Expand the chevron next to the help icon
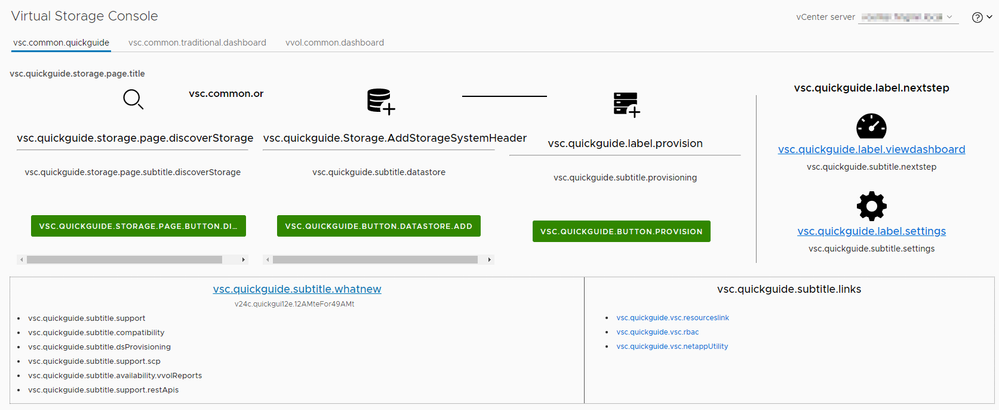This screenshot has height=410, width=999. click(x=989, y=18)
